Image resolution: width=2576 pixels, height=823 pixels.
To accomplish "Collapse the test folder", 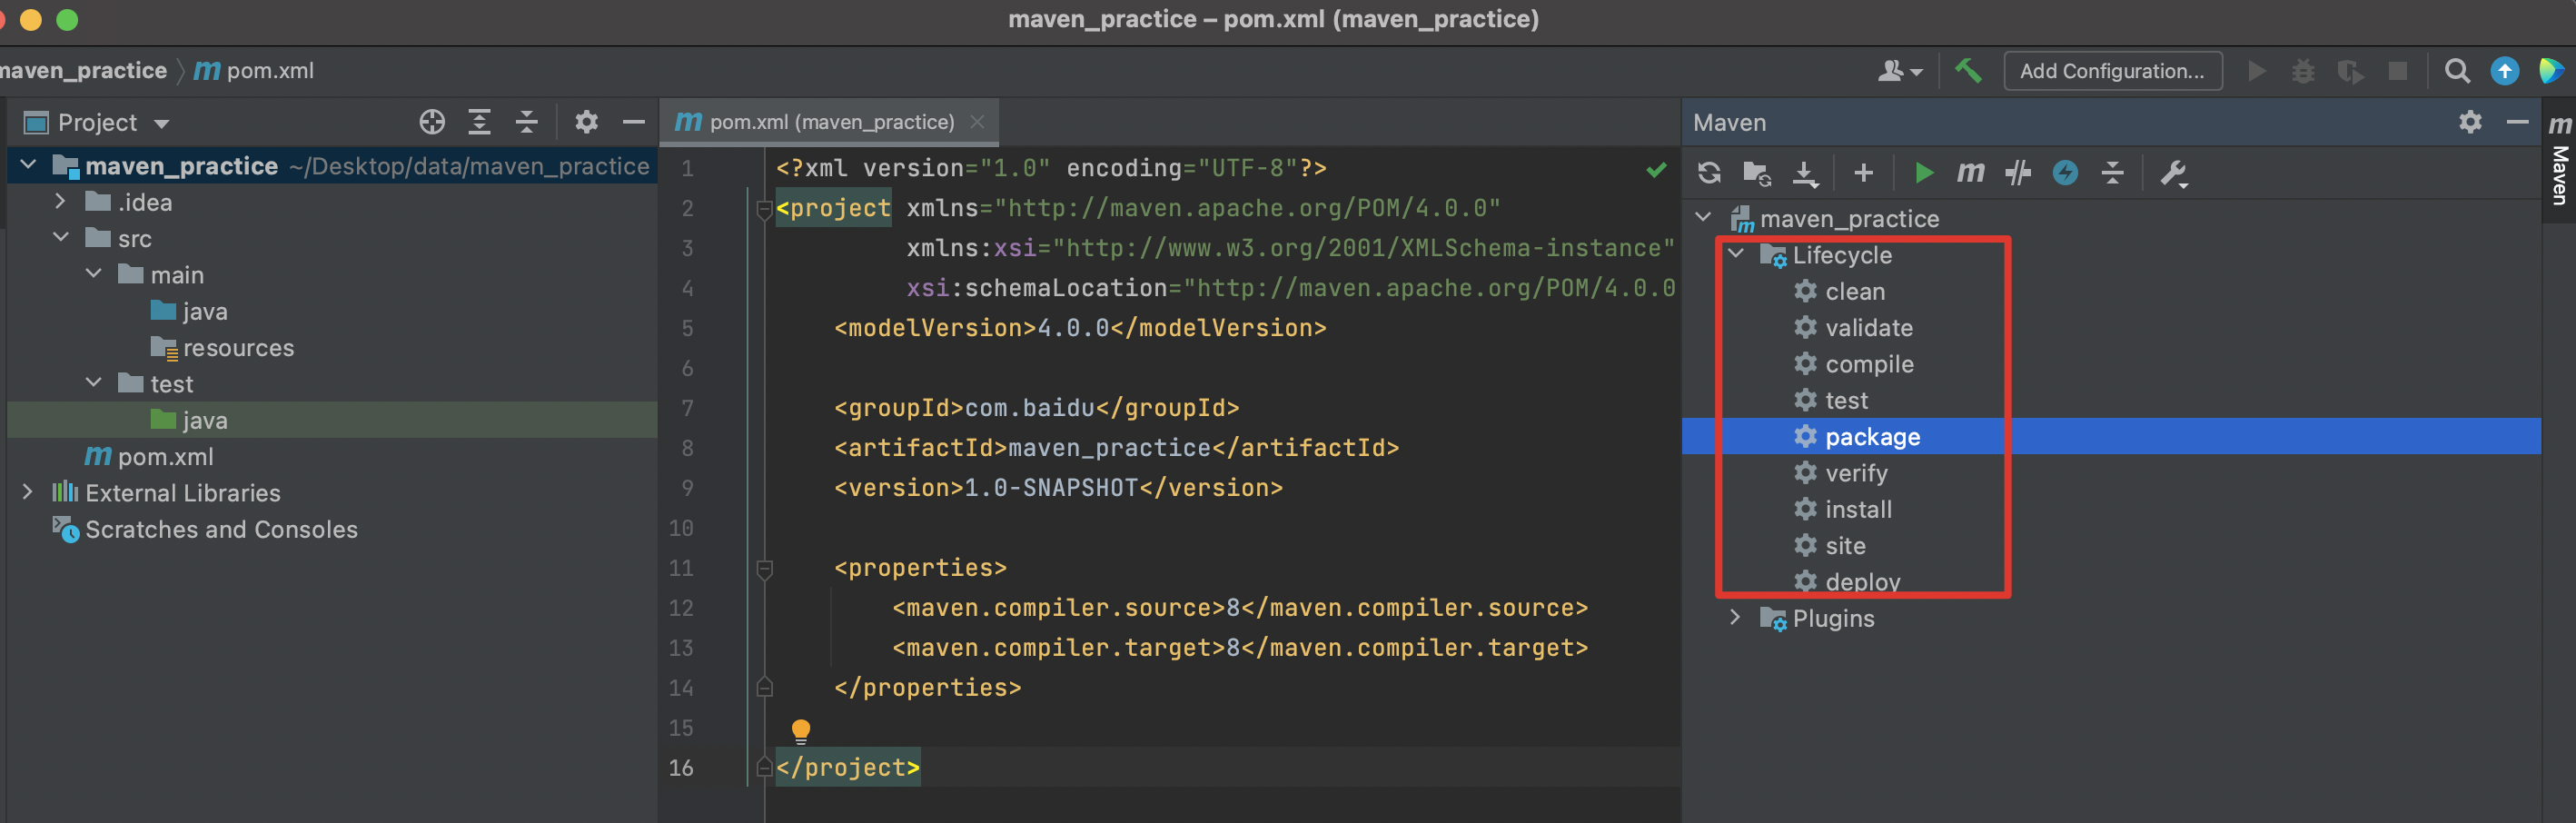I will tap(93, 382).
